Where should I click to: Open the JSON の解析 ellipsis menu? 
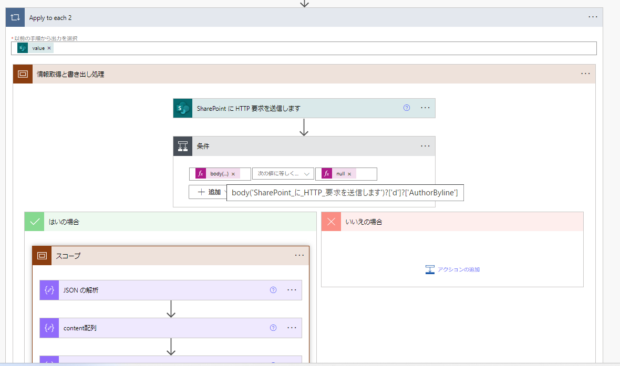292,290
